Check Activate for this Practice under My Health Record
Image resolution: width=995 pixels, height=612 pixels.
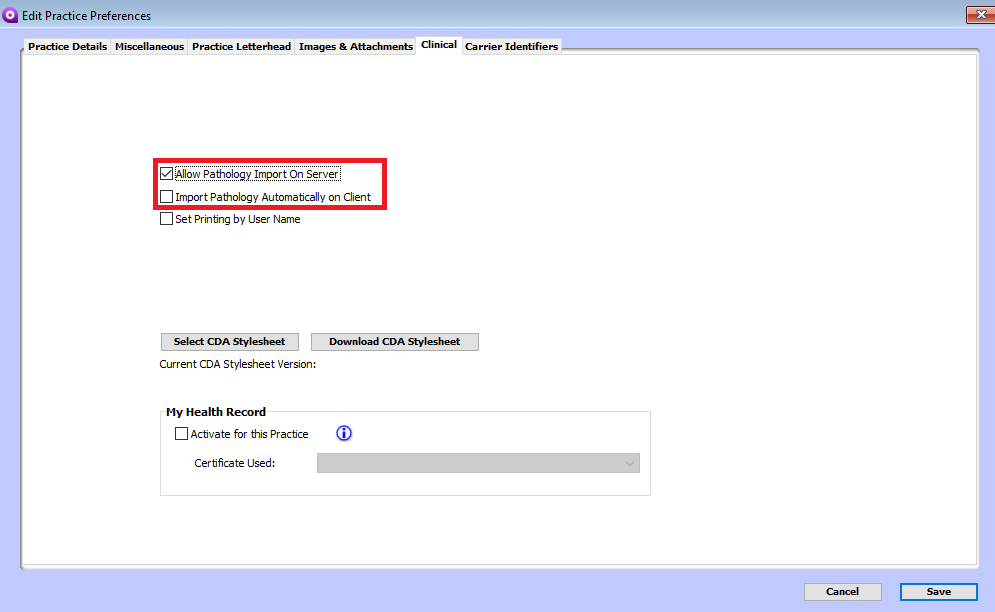[181, 433]
